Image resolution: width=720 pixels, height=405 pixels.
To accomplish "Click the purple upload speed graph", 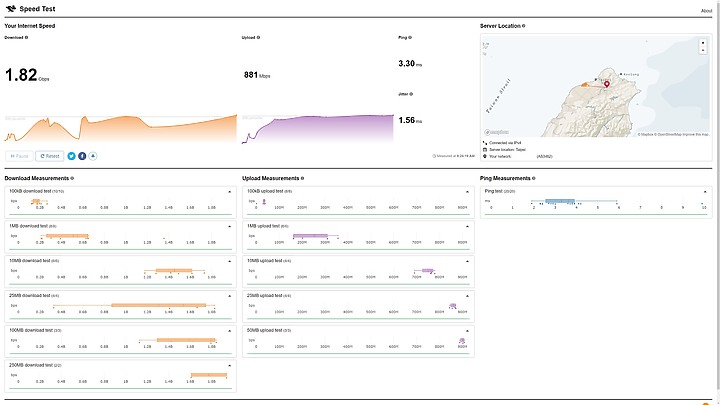I will (x=318, y=129).
